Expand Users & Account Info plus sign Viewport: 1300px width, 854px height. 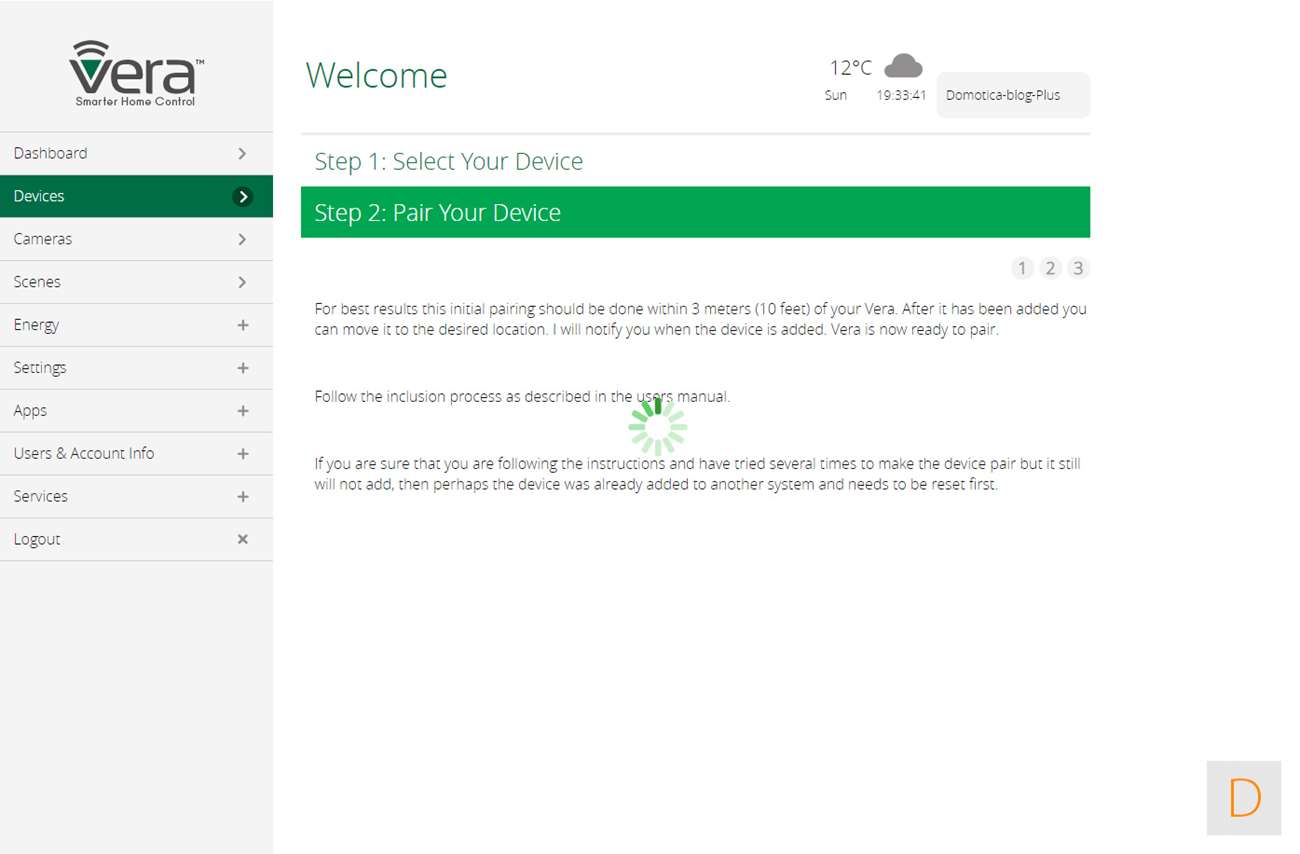pos(242,454)
